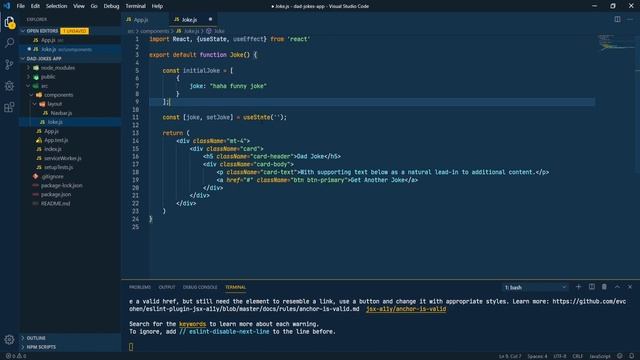Open the Manage gear at the activity bar bottom
The height and width of the screenshot is (360, 640).
pos(9,339)
